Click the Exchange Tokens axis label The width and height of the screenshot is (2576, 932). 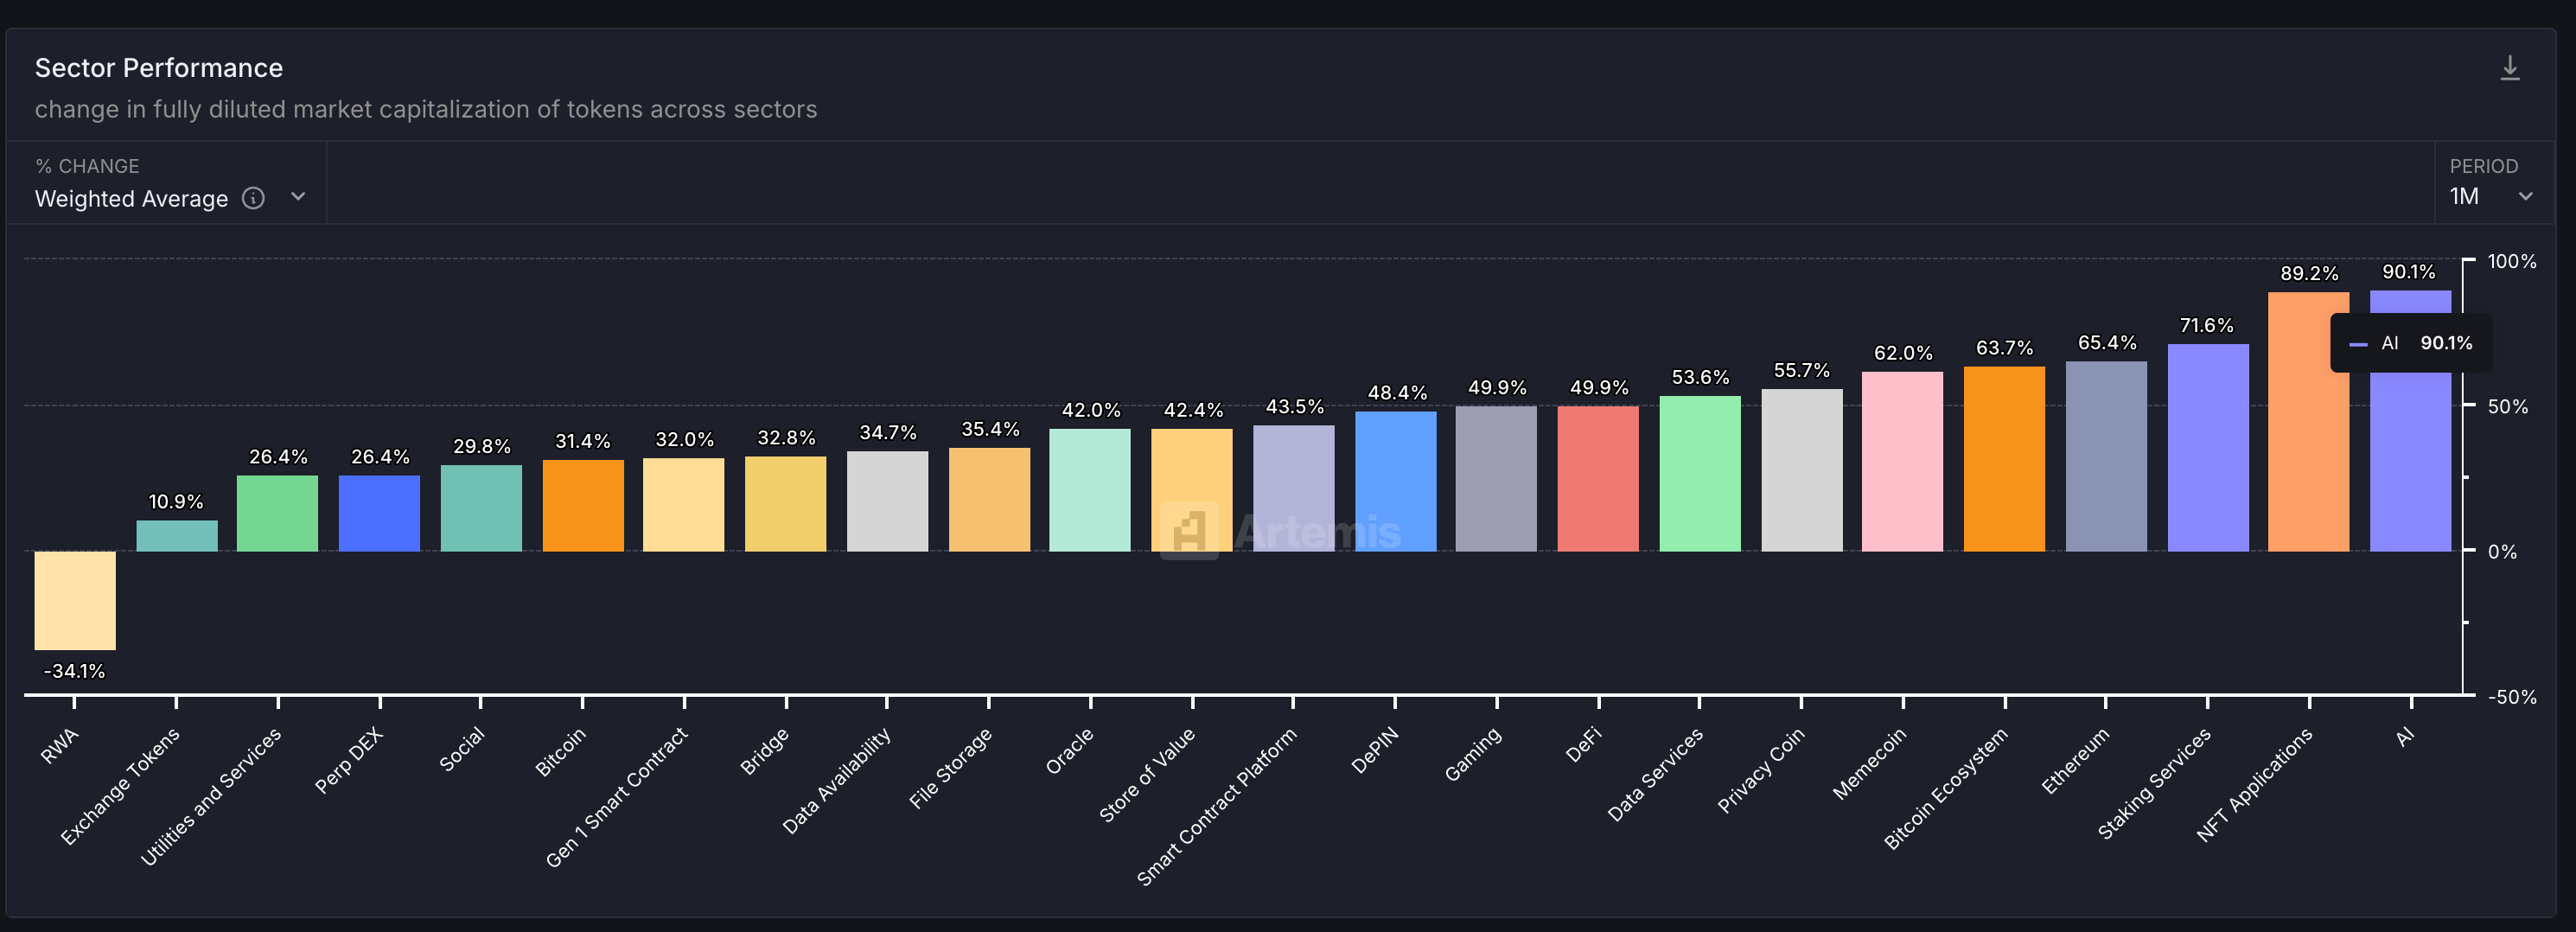tap(120, 786)
